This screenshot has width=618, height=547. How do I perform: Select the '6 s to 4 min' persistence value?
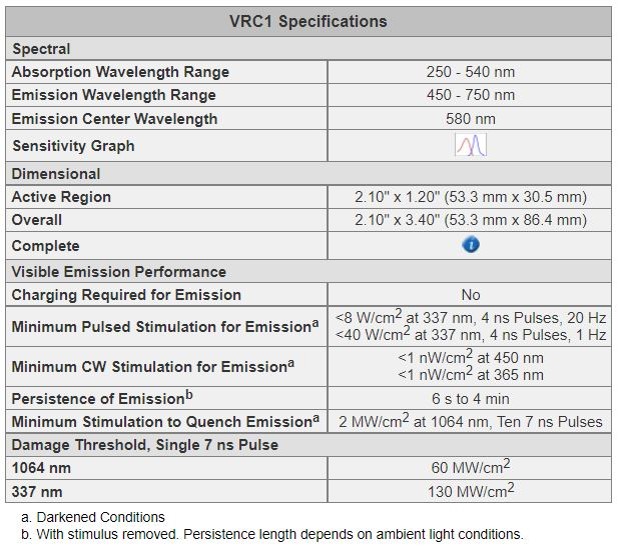470,399
